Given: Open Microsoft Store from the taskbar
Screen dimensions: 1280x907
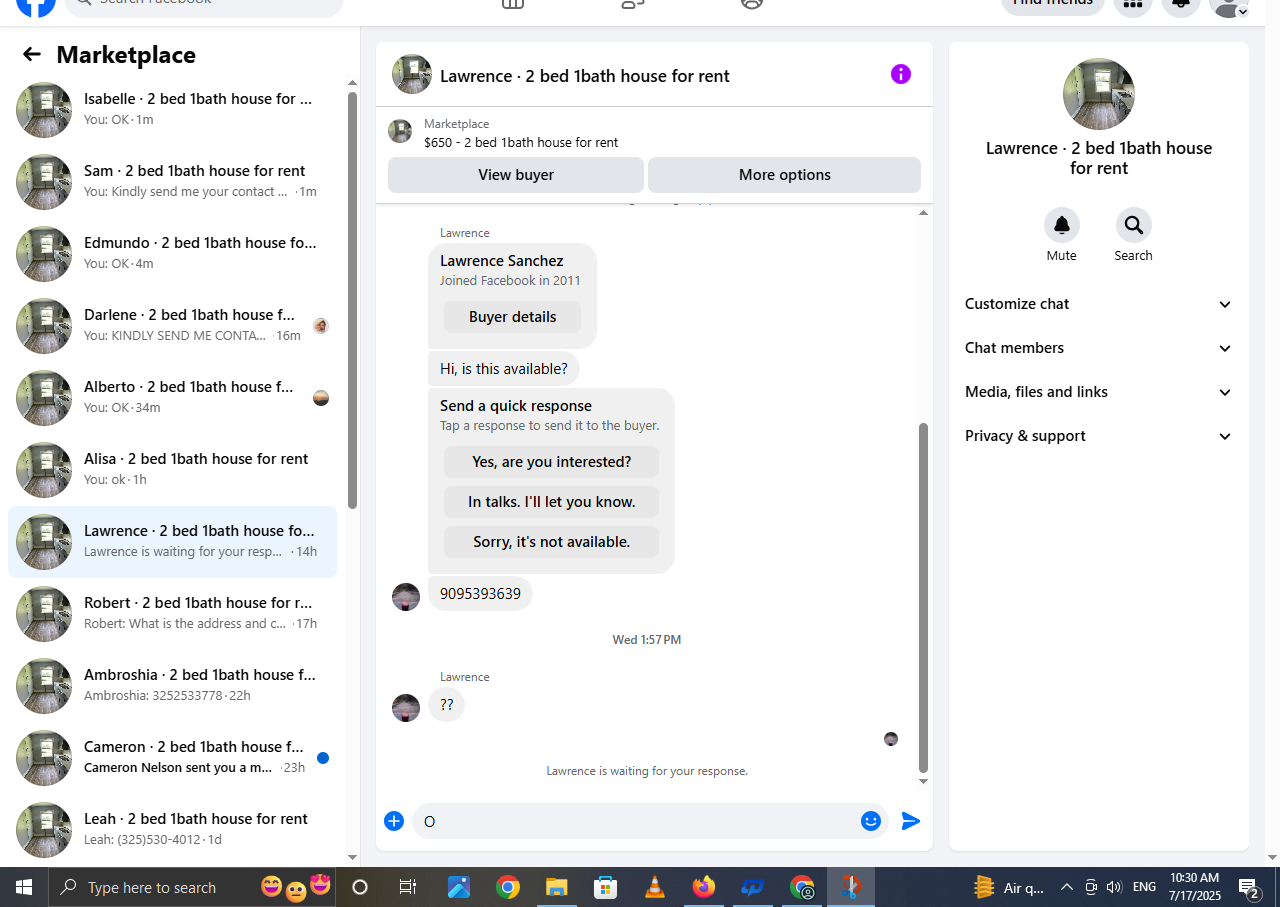Looking at the screenshot, I should point(606,887).
